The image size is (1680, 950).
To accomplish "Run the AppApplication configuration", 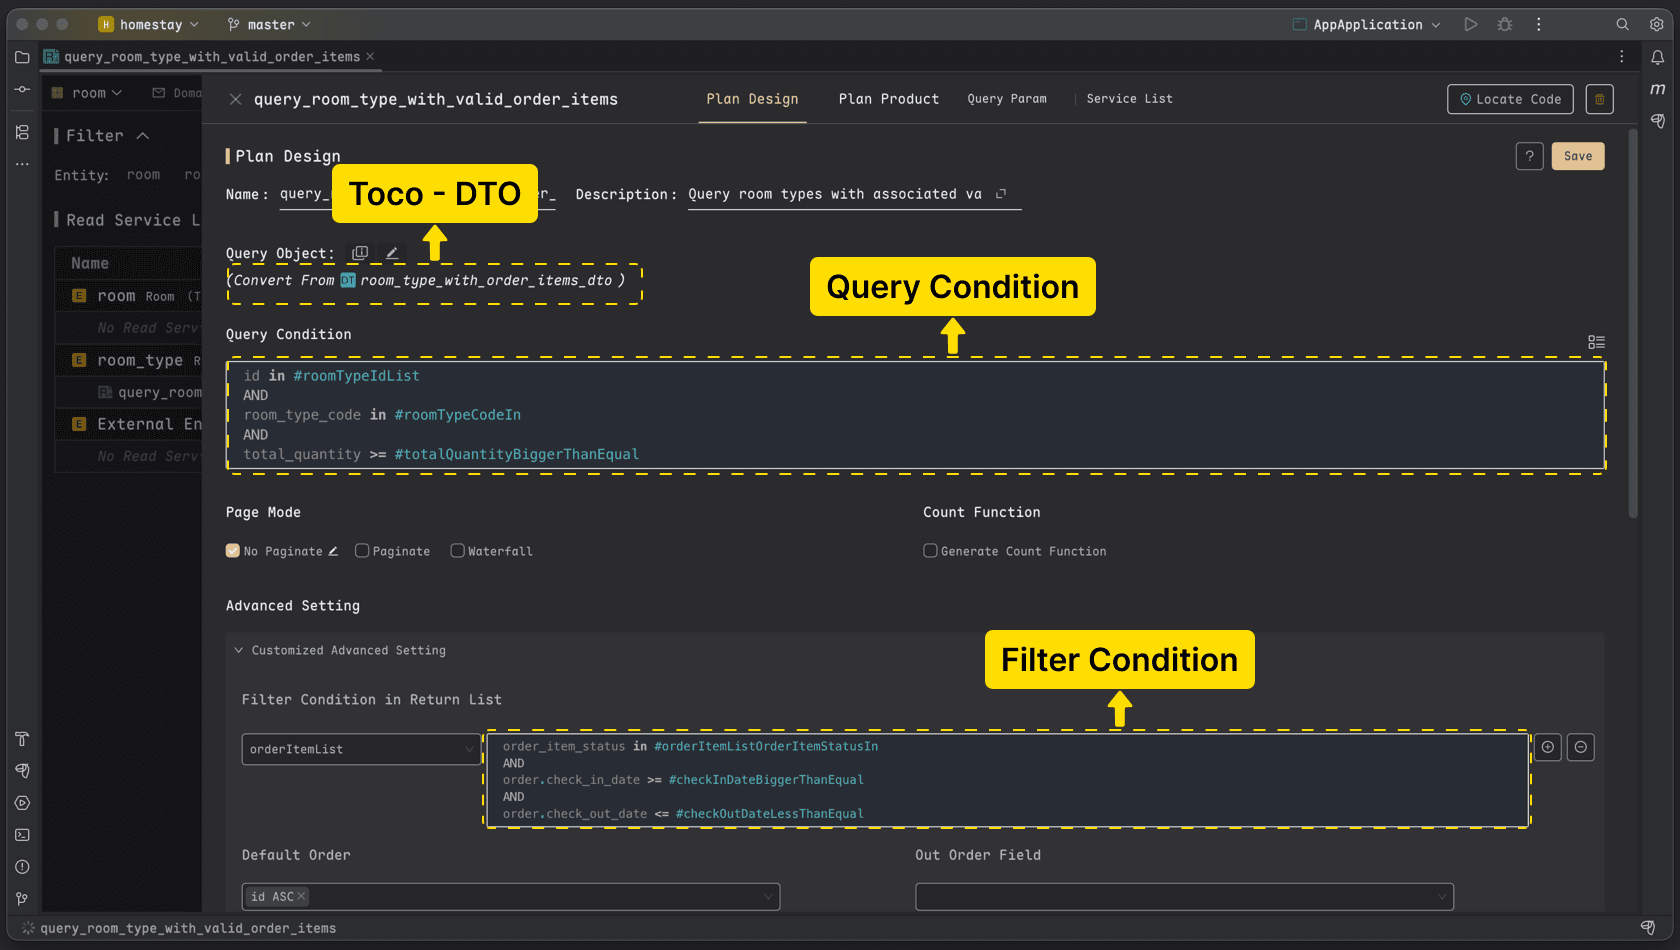I will point(1470,24).
